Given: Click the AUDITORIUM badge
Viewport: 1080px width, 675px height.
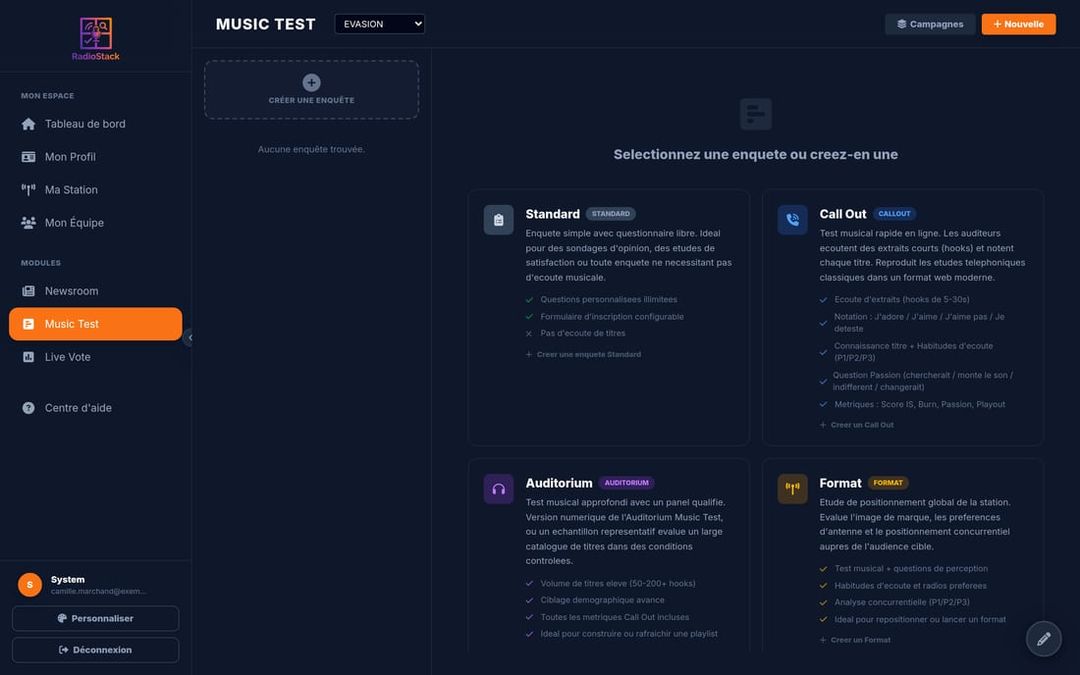Looking at the screenshot, I should tap(626, 483).
